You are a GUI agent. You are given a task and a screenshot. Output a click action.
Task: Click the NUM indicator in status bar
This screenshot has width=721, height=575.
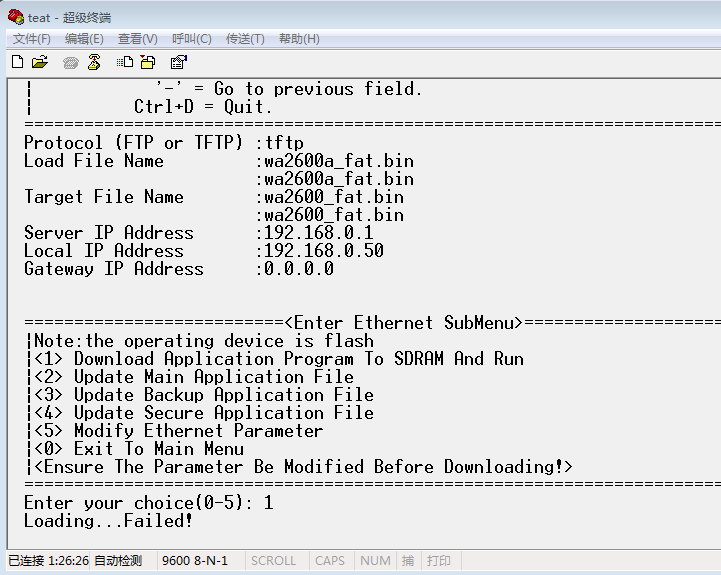(x=375, y=561)
